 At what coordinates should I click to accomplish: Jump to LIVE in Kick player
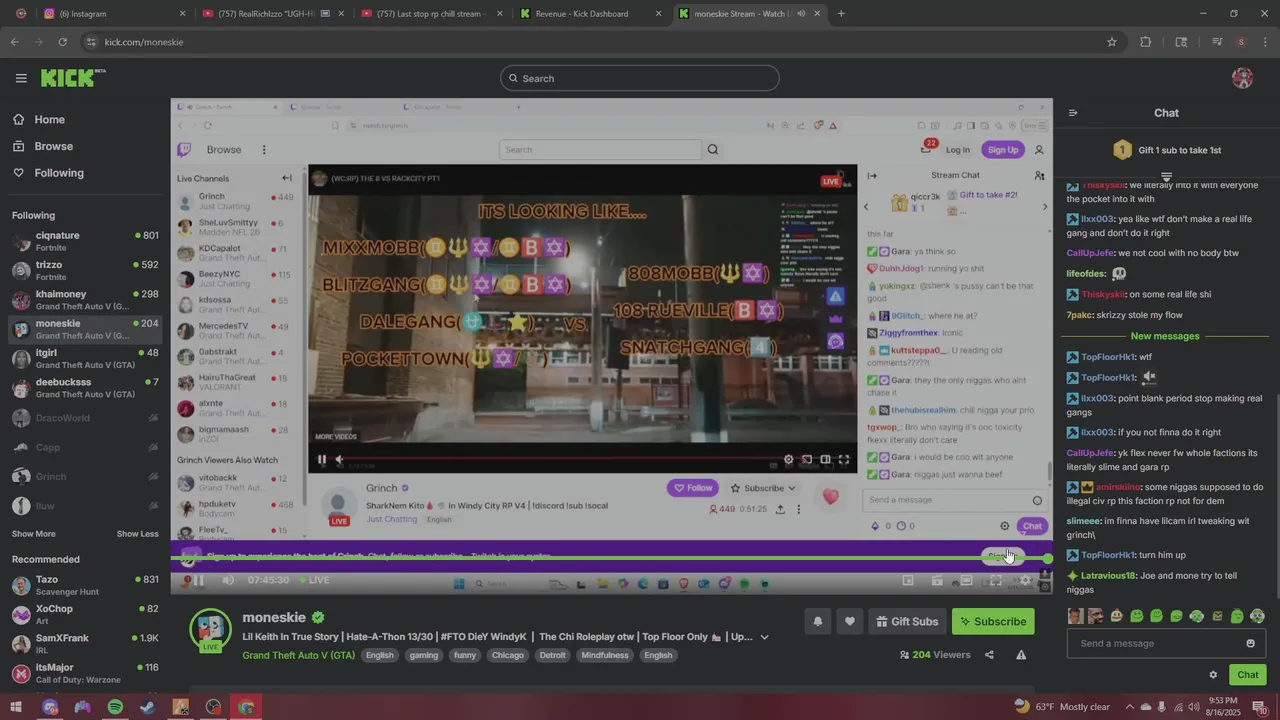314,580
